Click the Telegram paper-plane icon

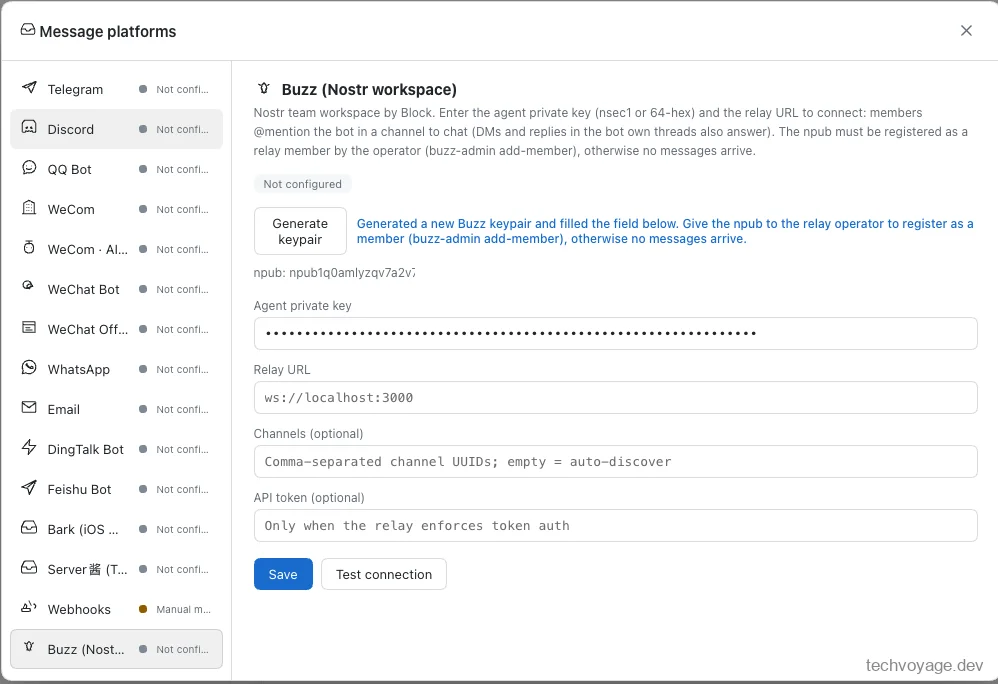pyautogui.click(x=29, y=88)
